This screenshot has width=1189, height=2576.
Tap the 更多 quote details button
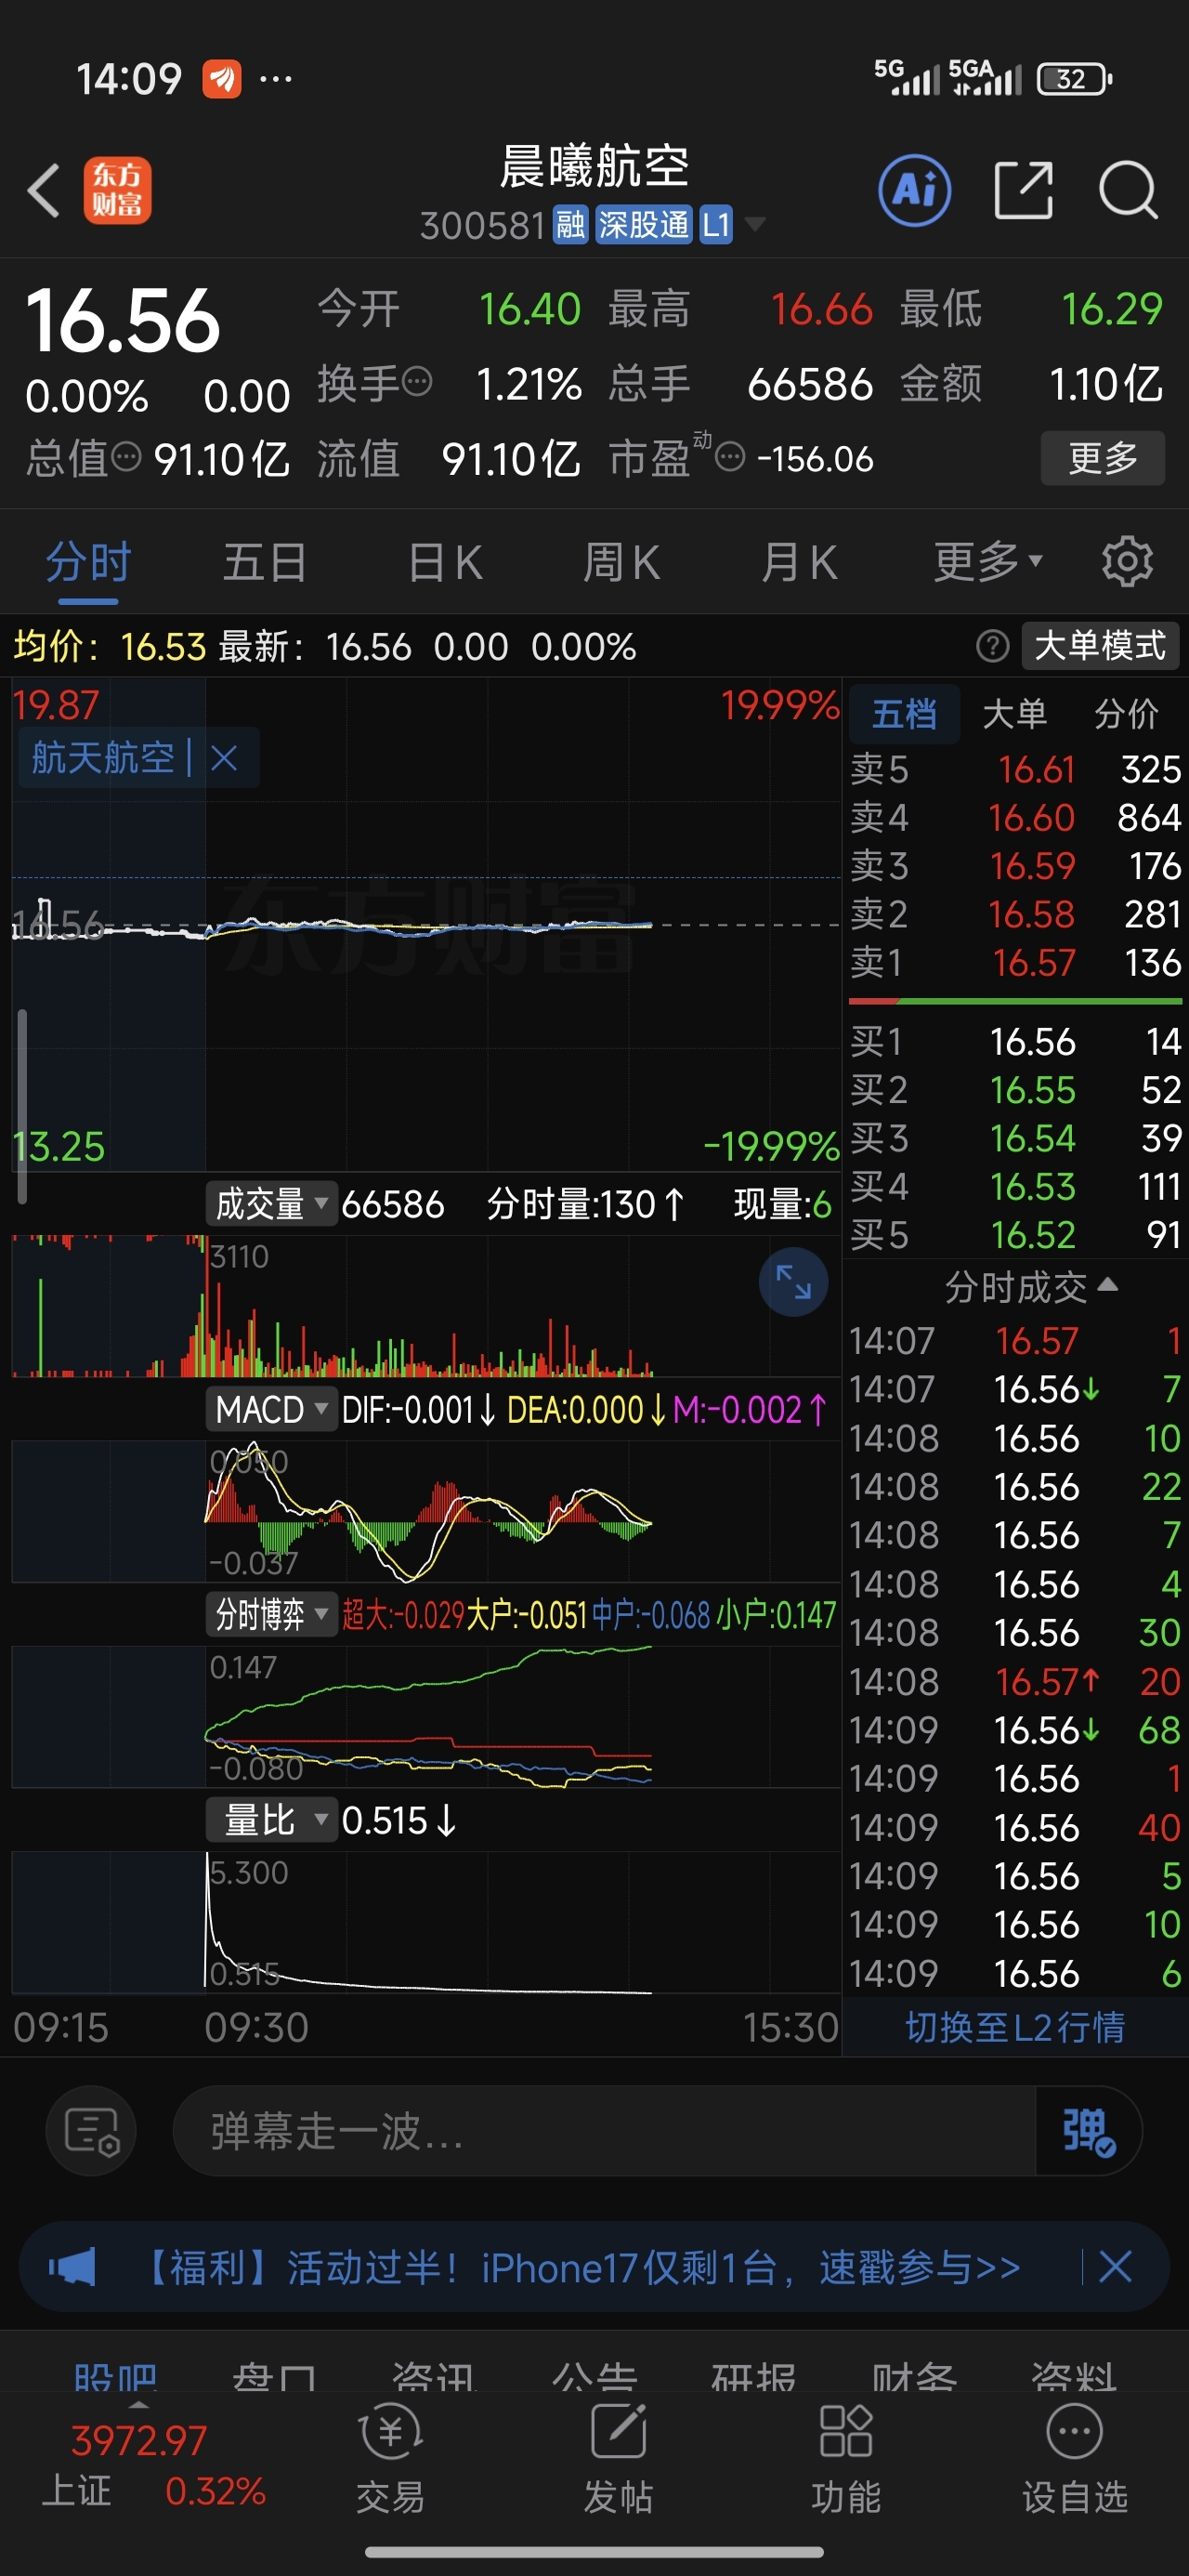point(1103,458)
